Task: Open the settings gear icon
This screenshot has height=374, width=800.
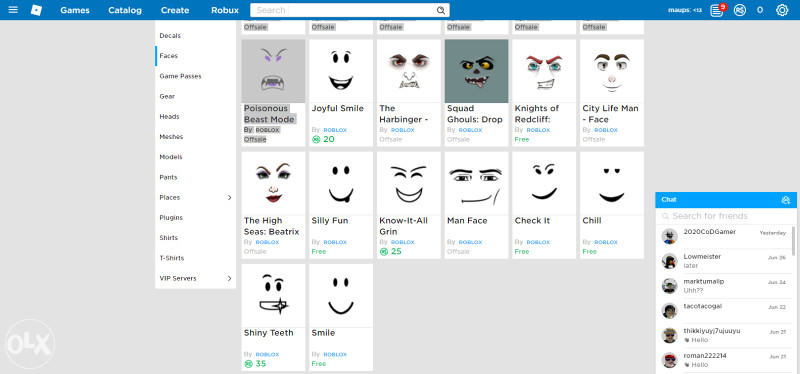Action: point(782,10)
